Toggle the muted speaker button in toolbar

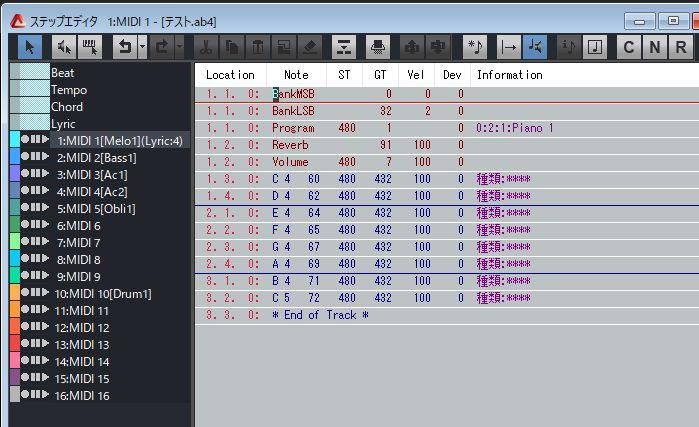pyautogui.click(x=537, y=46)
